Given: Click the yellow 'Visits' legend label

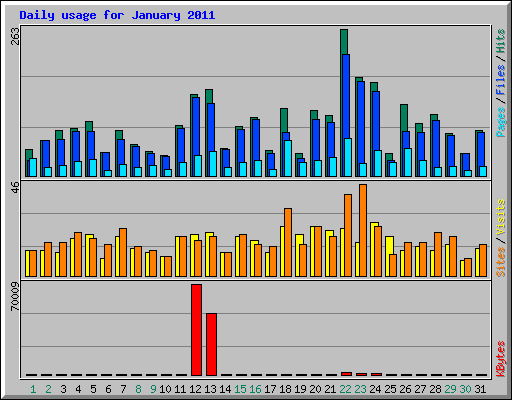Looking at the screenshot, I should (x=500, y=217).
